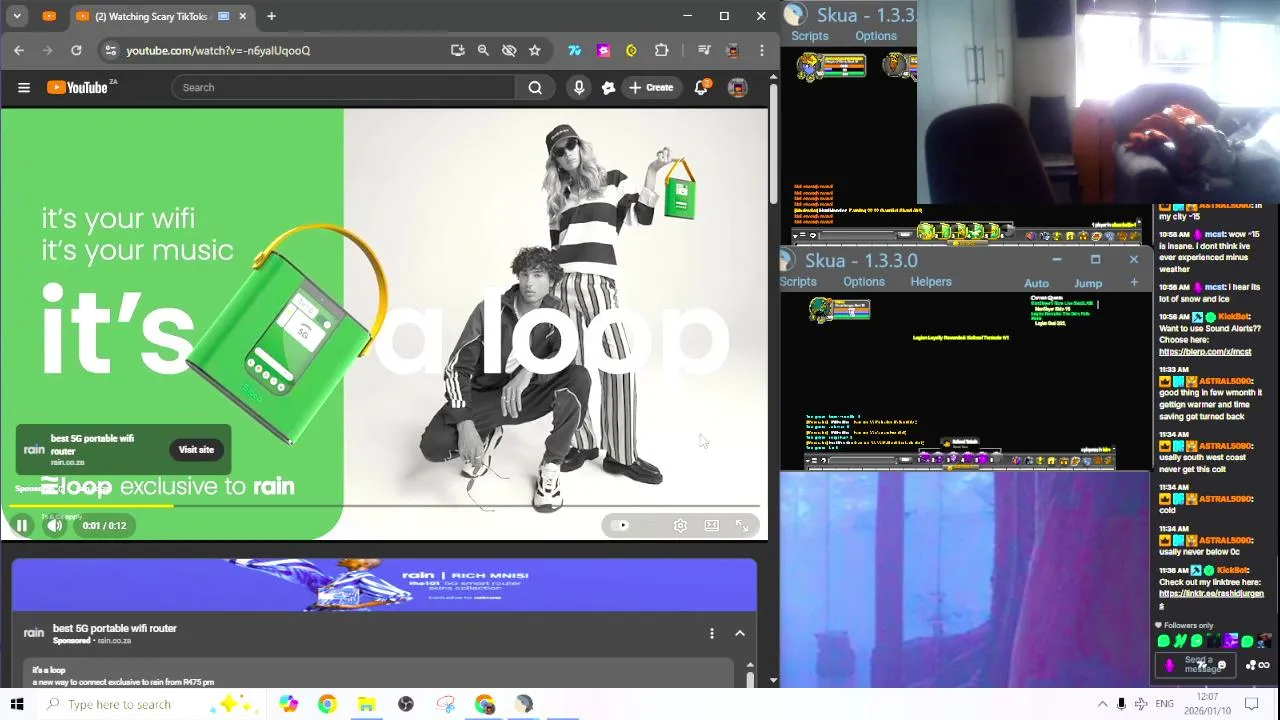Open Scripts menu in lower Skua window
1280x720 pixels.
pyautogui.click(x=798, y=282)
